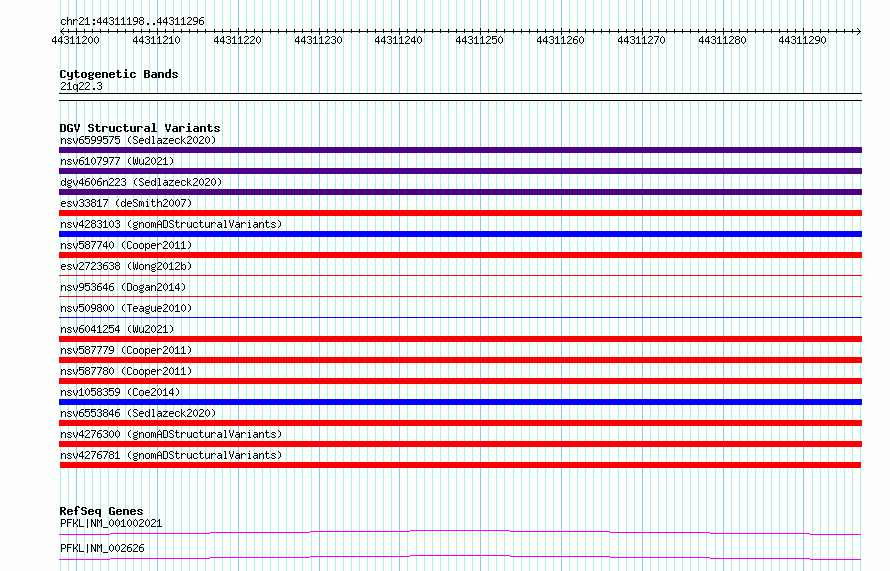Select nsv4276300 (gnomADStructuralVariants) label
890x571 pixels.
point(171,434)
